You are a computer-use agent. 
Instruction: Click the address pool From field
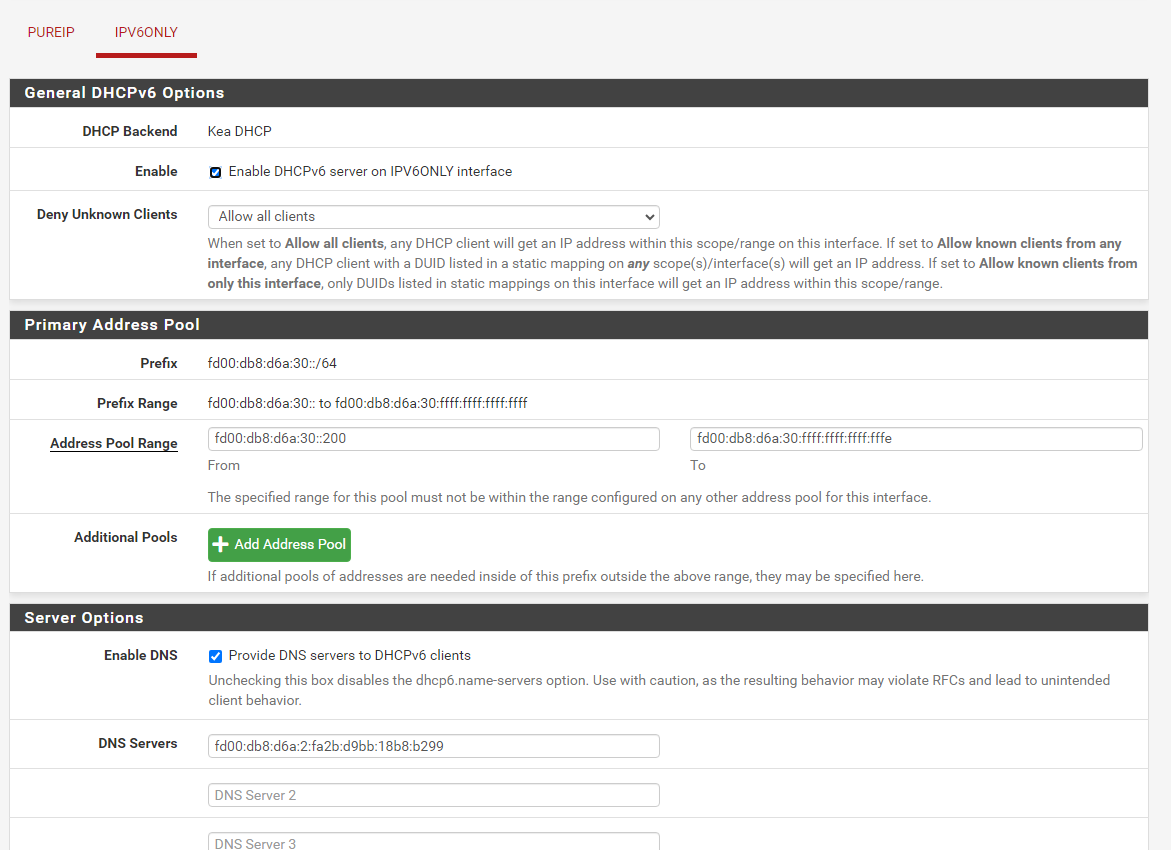(434, 438)
